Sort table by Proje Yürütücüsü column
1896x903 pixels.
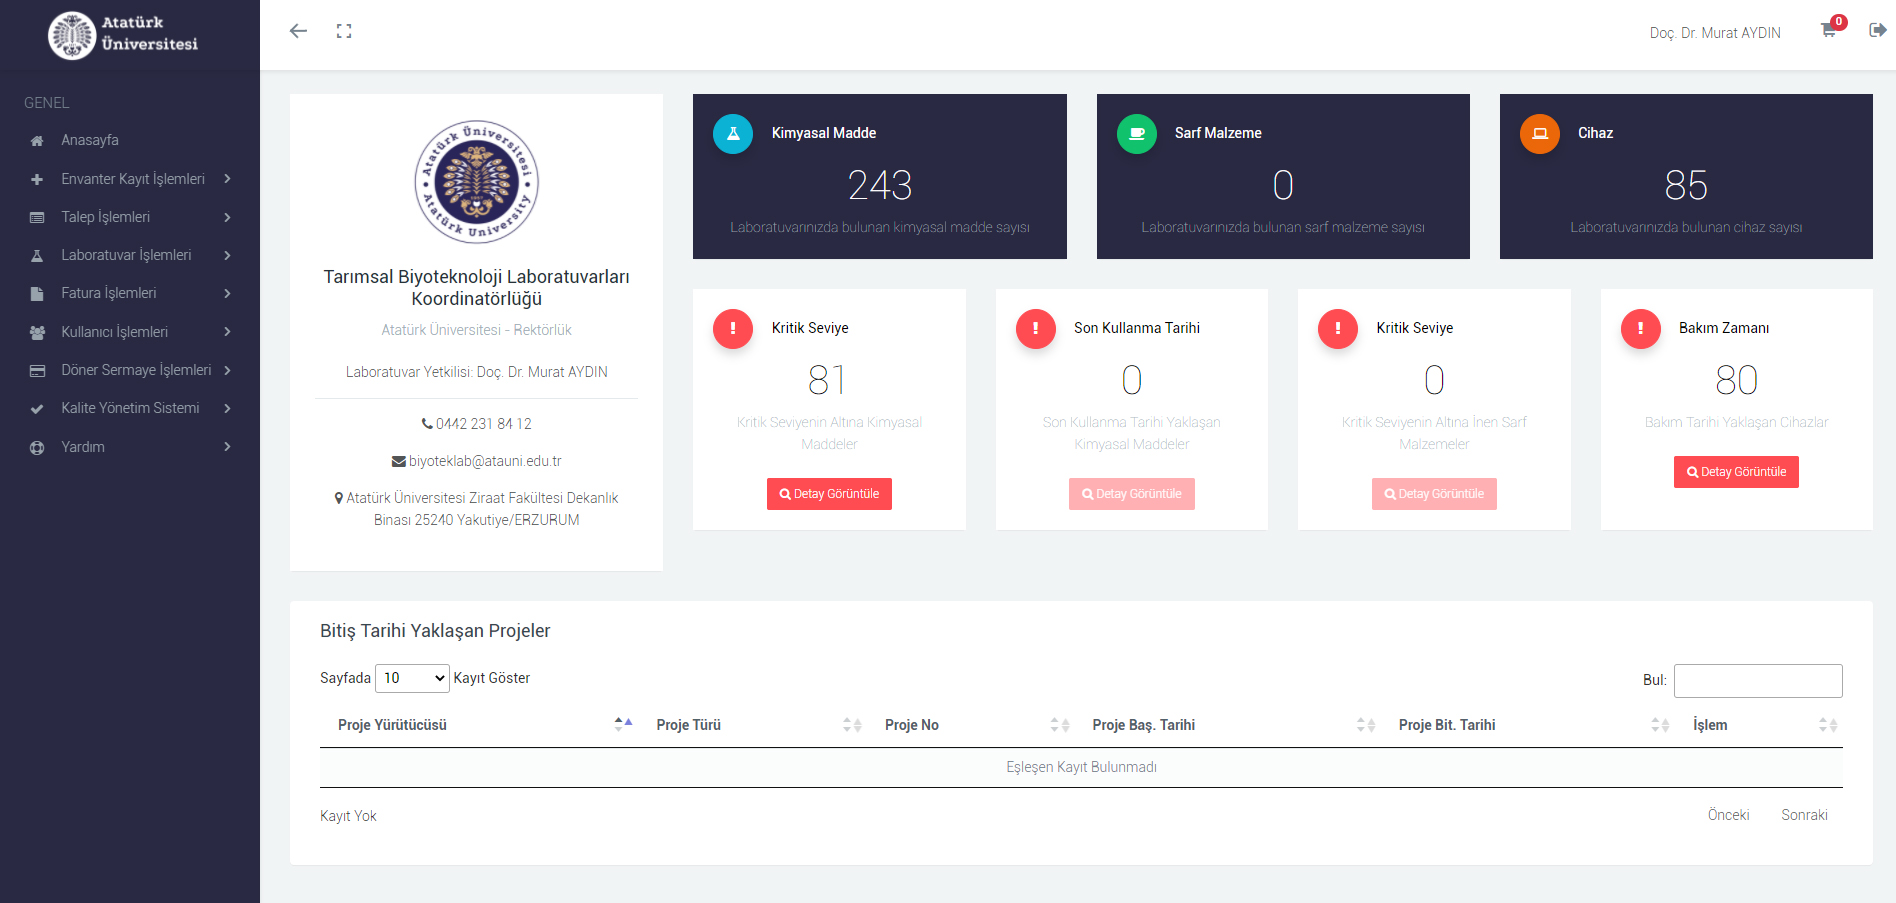392,725
